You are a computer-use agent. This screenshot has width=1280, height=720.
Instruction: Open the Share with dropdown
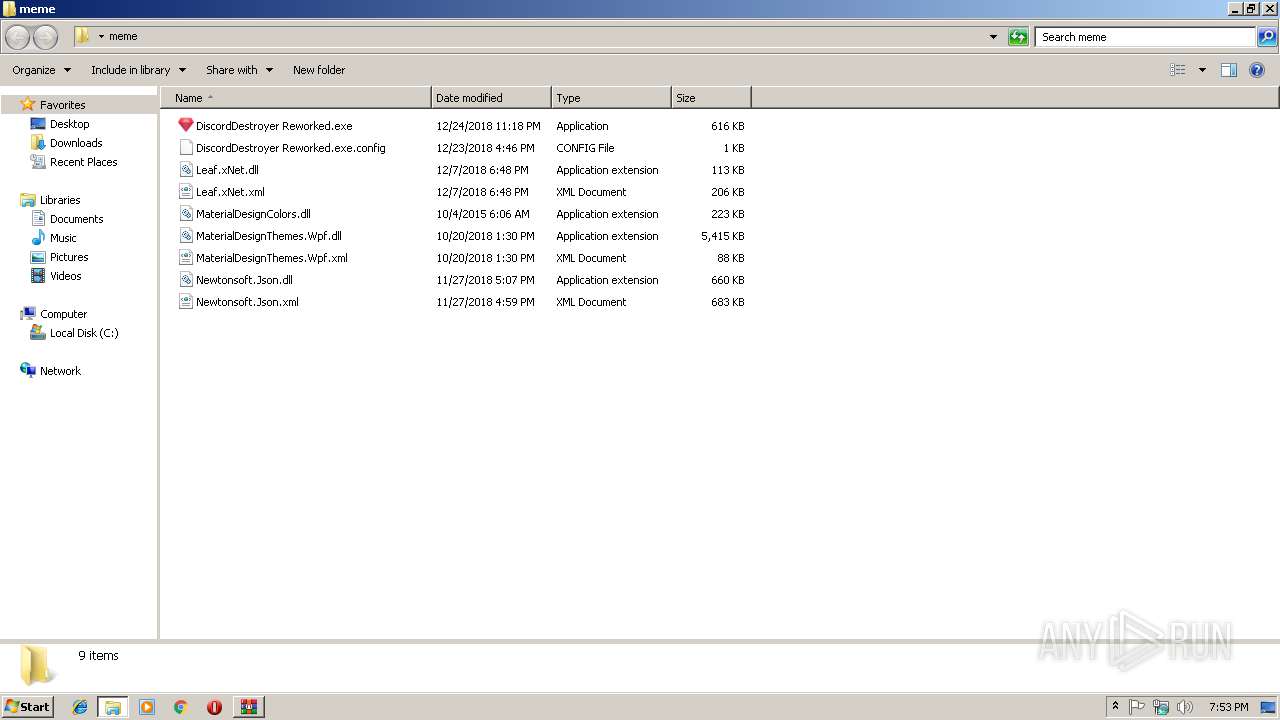pyautogui.click(x=239, y=70)
